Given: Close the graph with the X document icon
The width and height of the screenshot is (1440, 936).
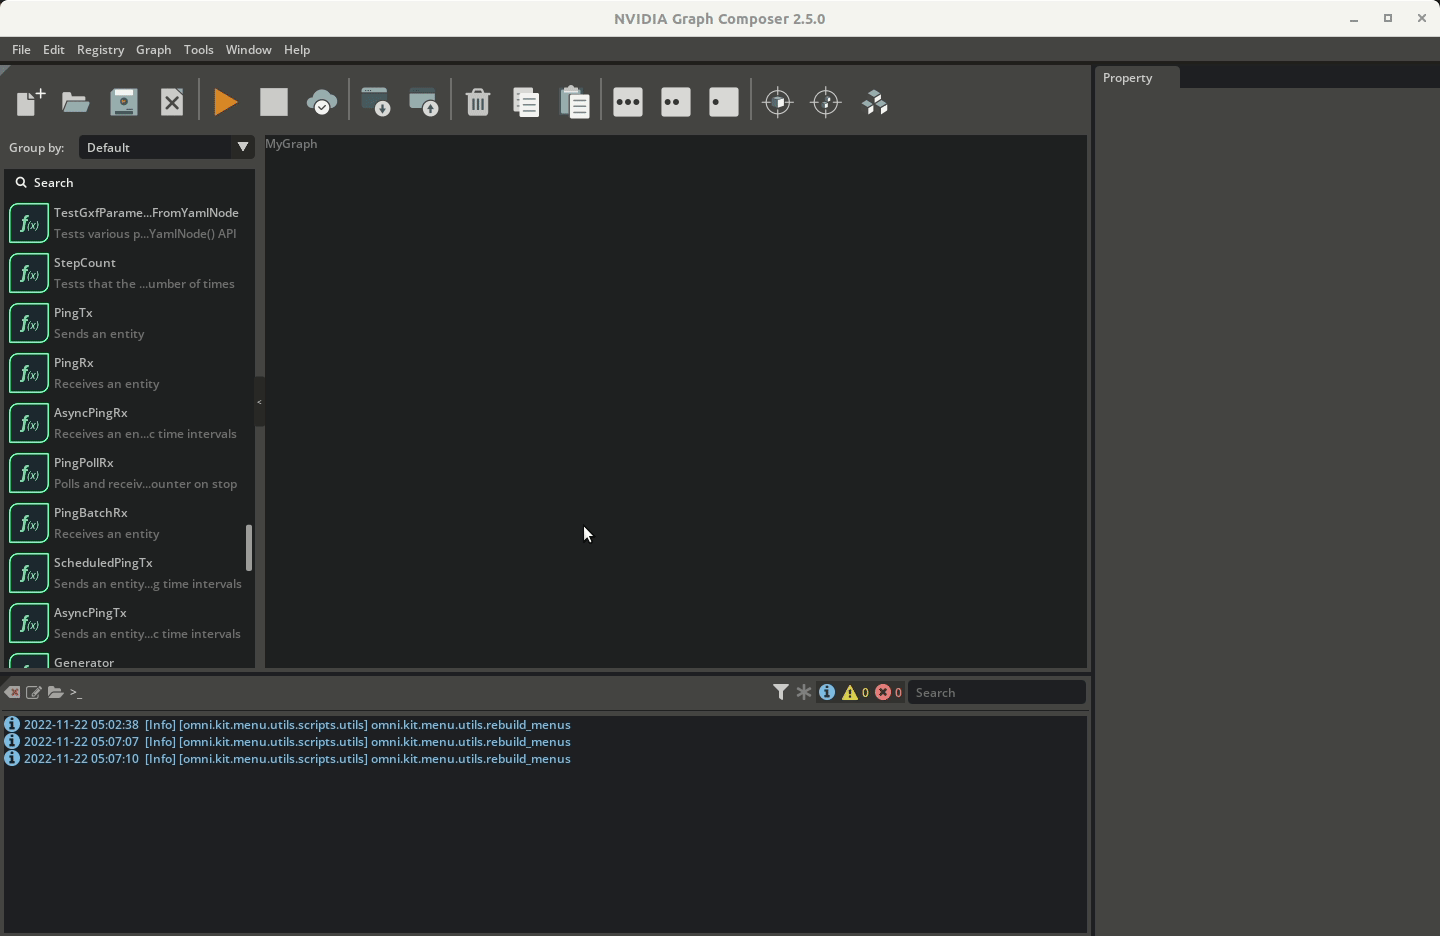Looking at the screenshot, I should [172, 102].
